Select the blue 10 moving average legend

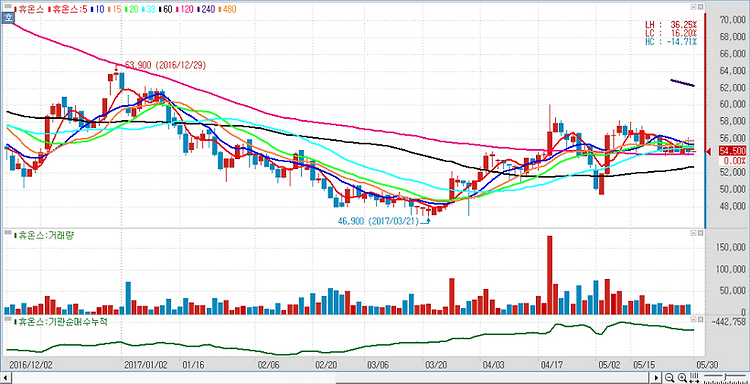[98, 9]
